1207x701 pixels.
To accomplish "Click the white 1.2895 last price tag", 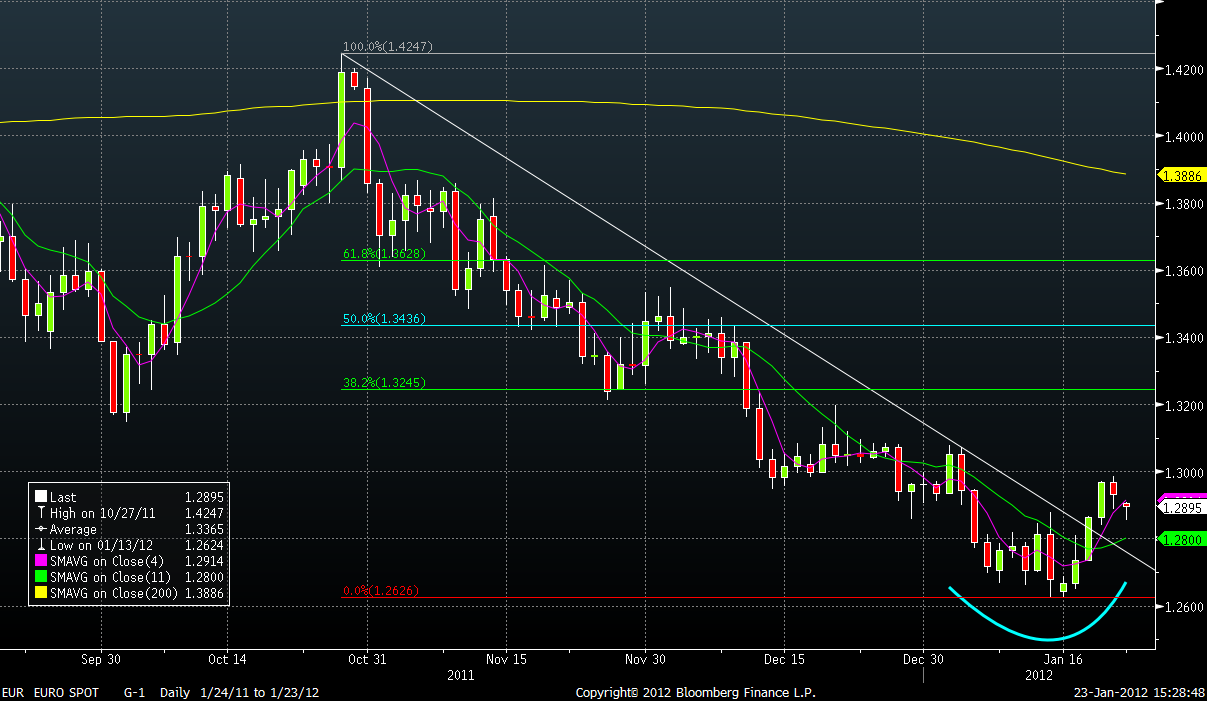I will click(1180, 508).
